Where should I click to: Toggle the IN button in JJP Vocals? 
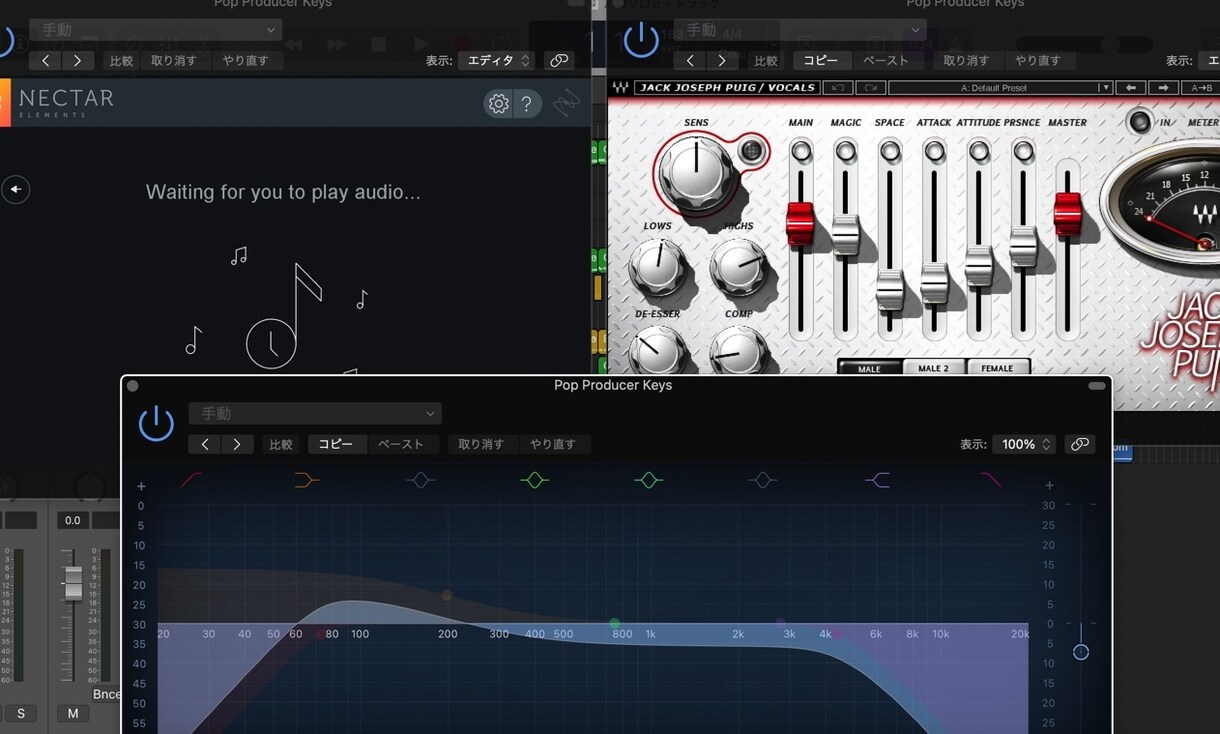click(1138, 122)
